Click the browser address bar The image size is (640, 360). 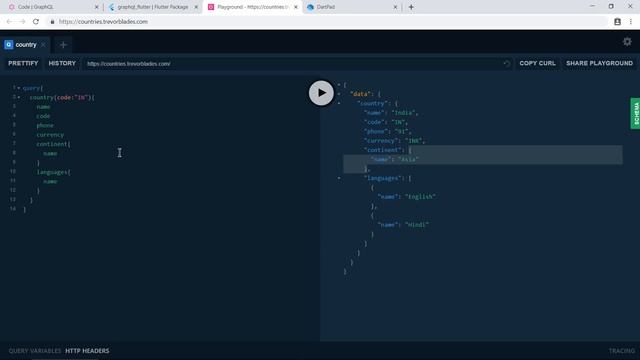pyautogui.click(x=327, y=22)
